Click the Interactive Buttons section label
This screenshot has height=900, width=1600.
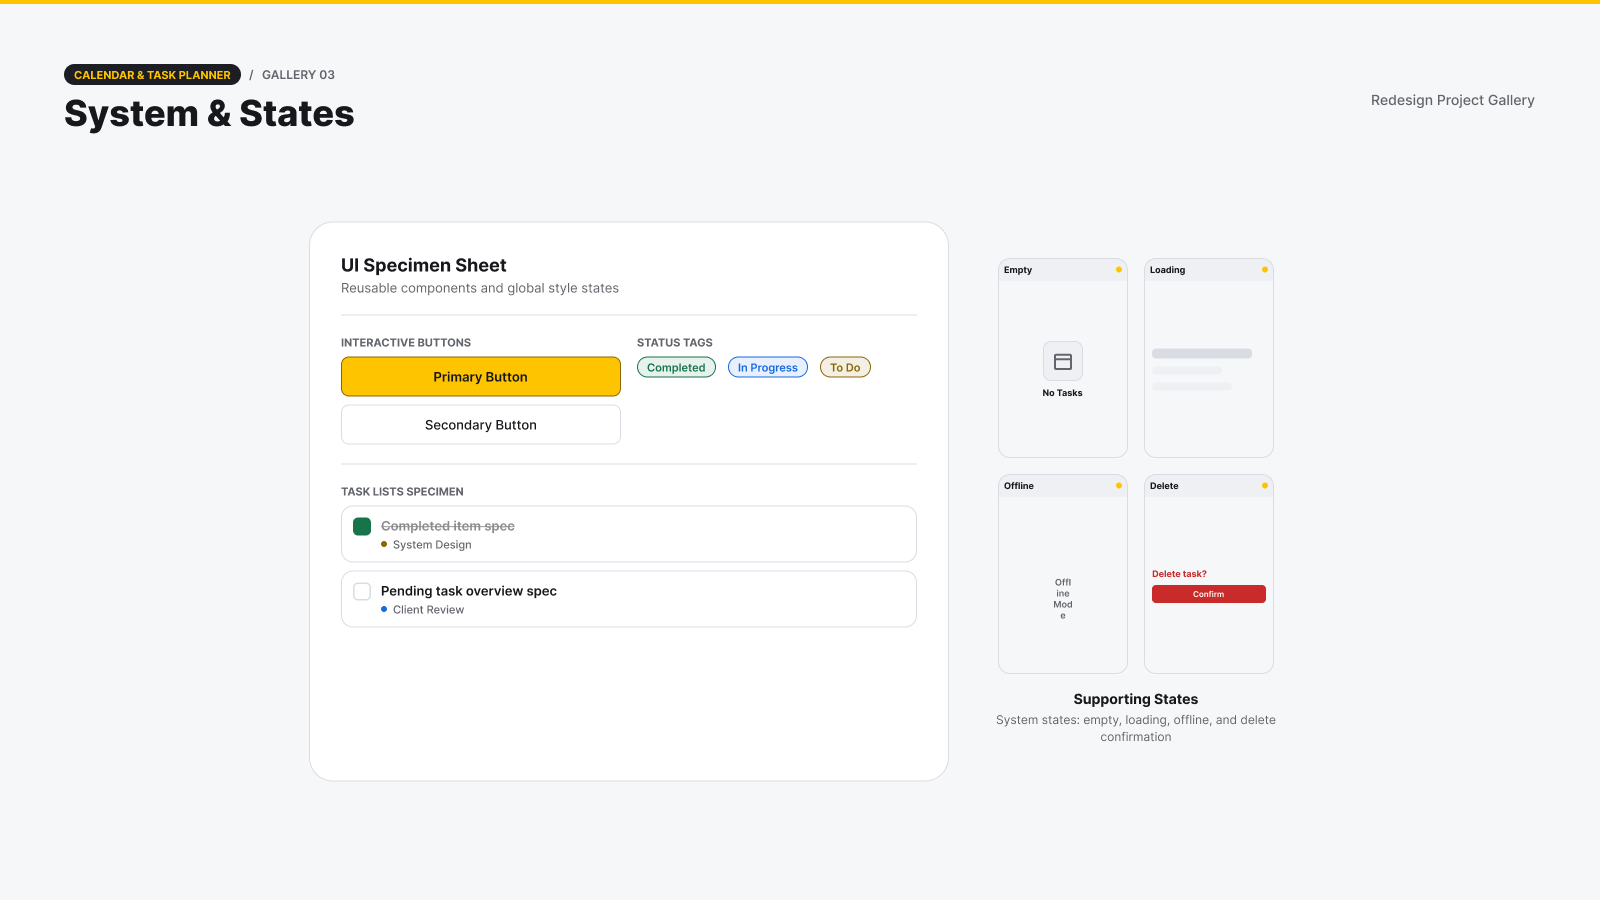406,343
